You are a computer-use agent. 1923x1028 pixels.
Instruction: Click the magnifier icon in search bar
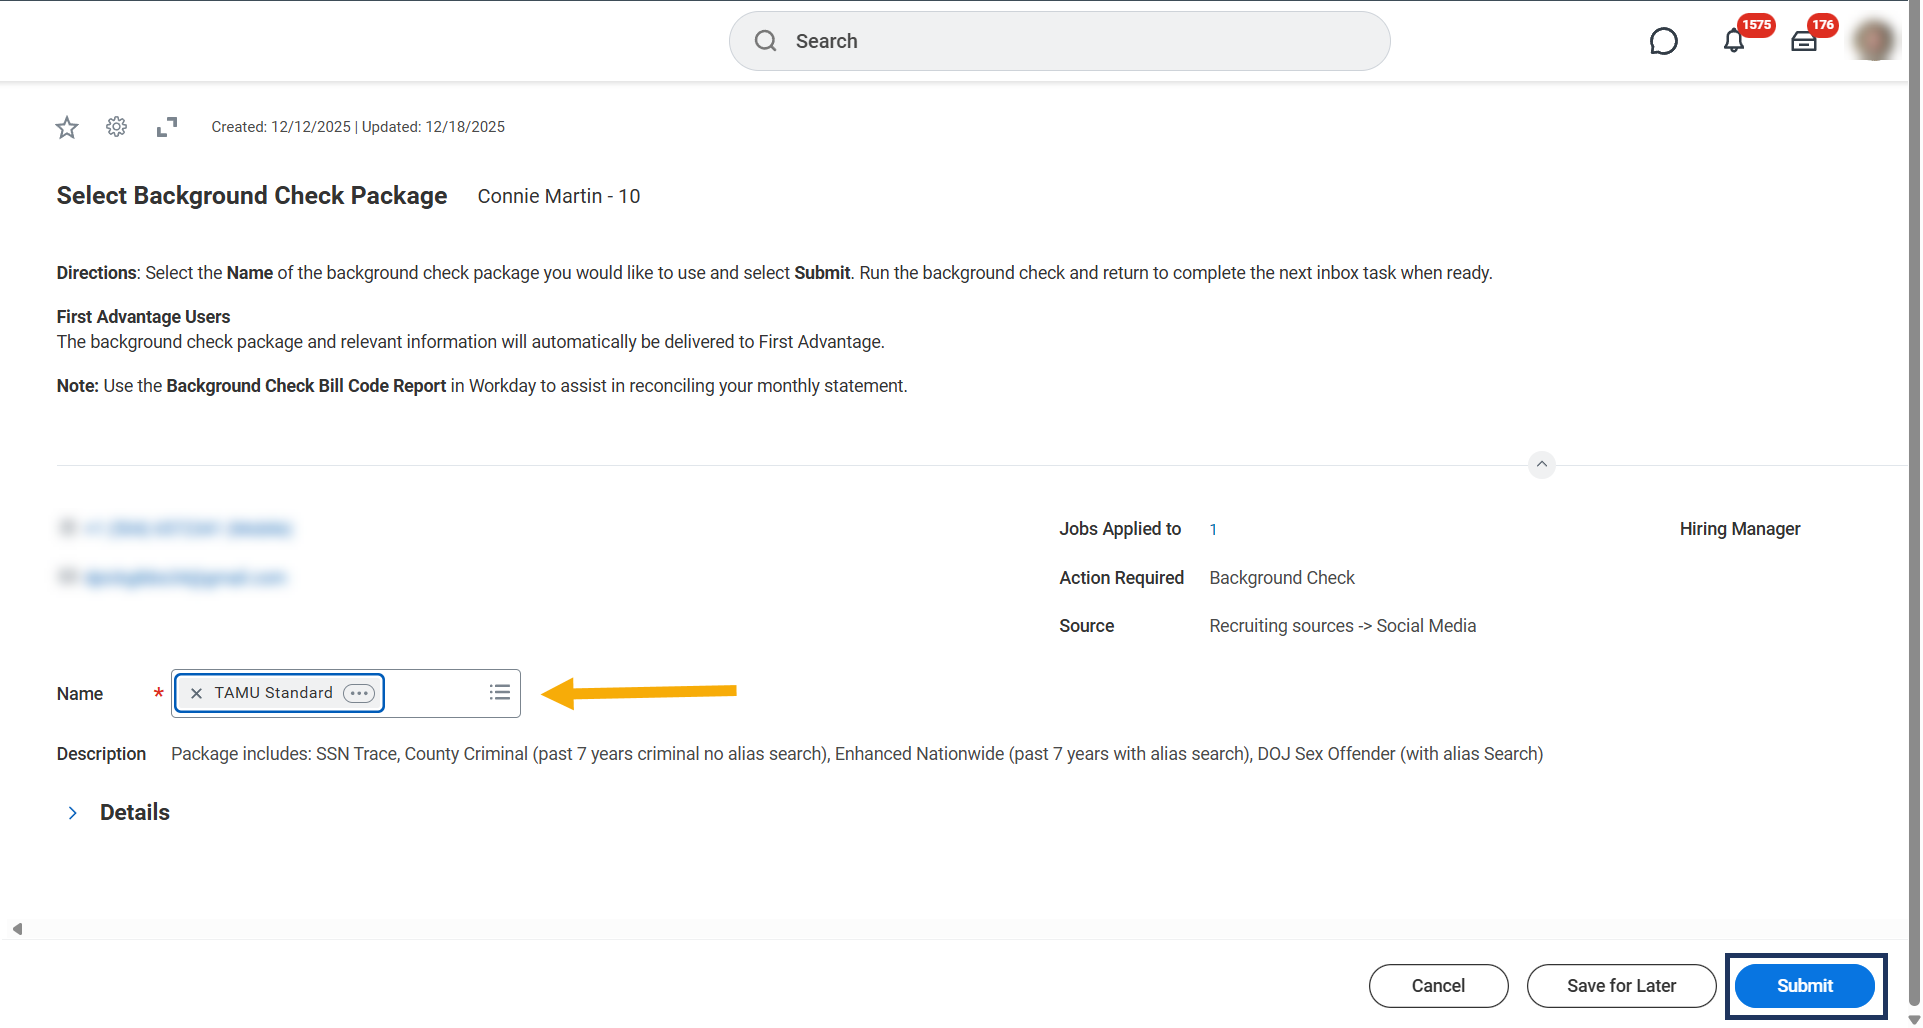click(x=766, y=41)
